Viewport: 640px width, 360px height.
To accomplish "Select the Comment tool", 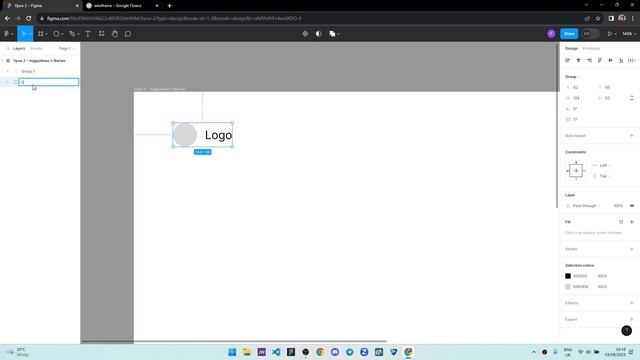I will (x=128, y=34).
